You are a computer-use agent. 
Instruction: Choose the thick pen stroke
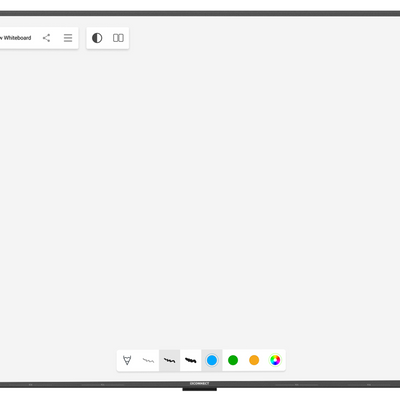pos(191,360)
